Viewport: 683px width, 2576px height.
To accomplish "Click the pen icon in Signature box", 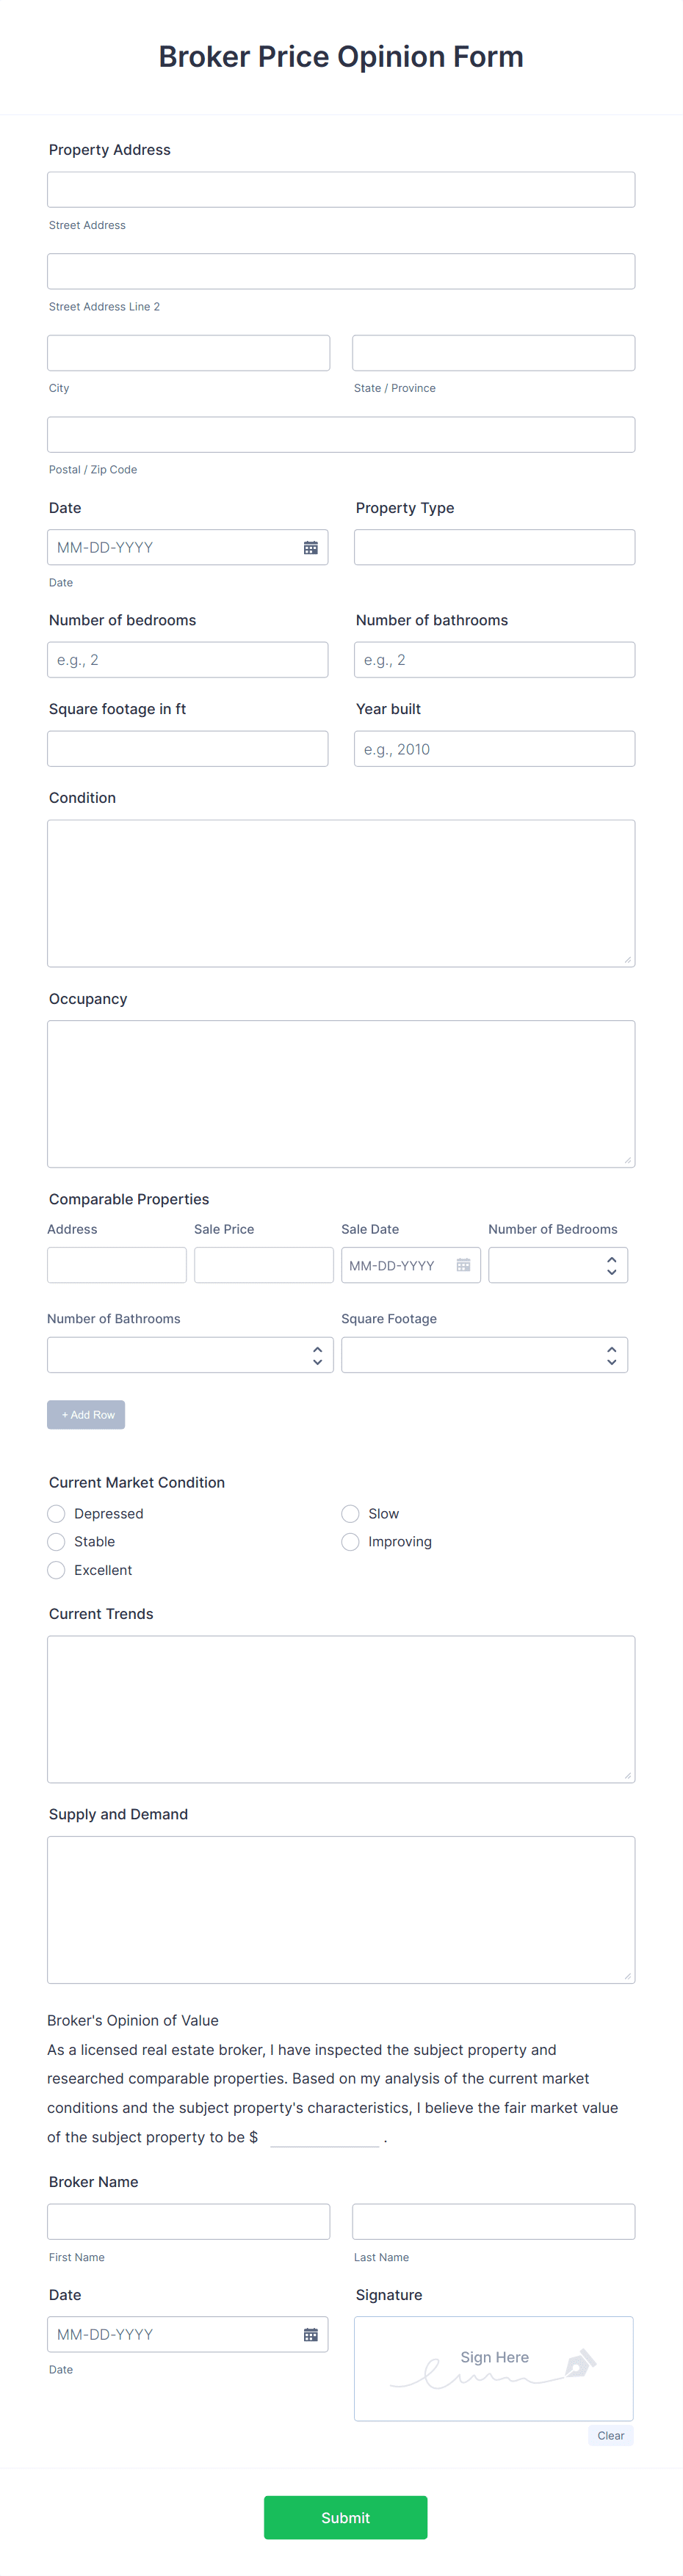I will [x=580, y=2364].
